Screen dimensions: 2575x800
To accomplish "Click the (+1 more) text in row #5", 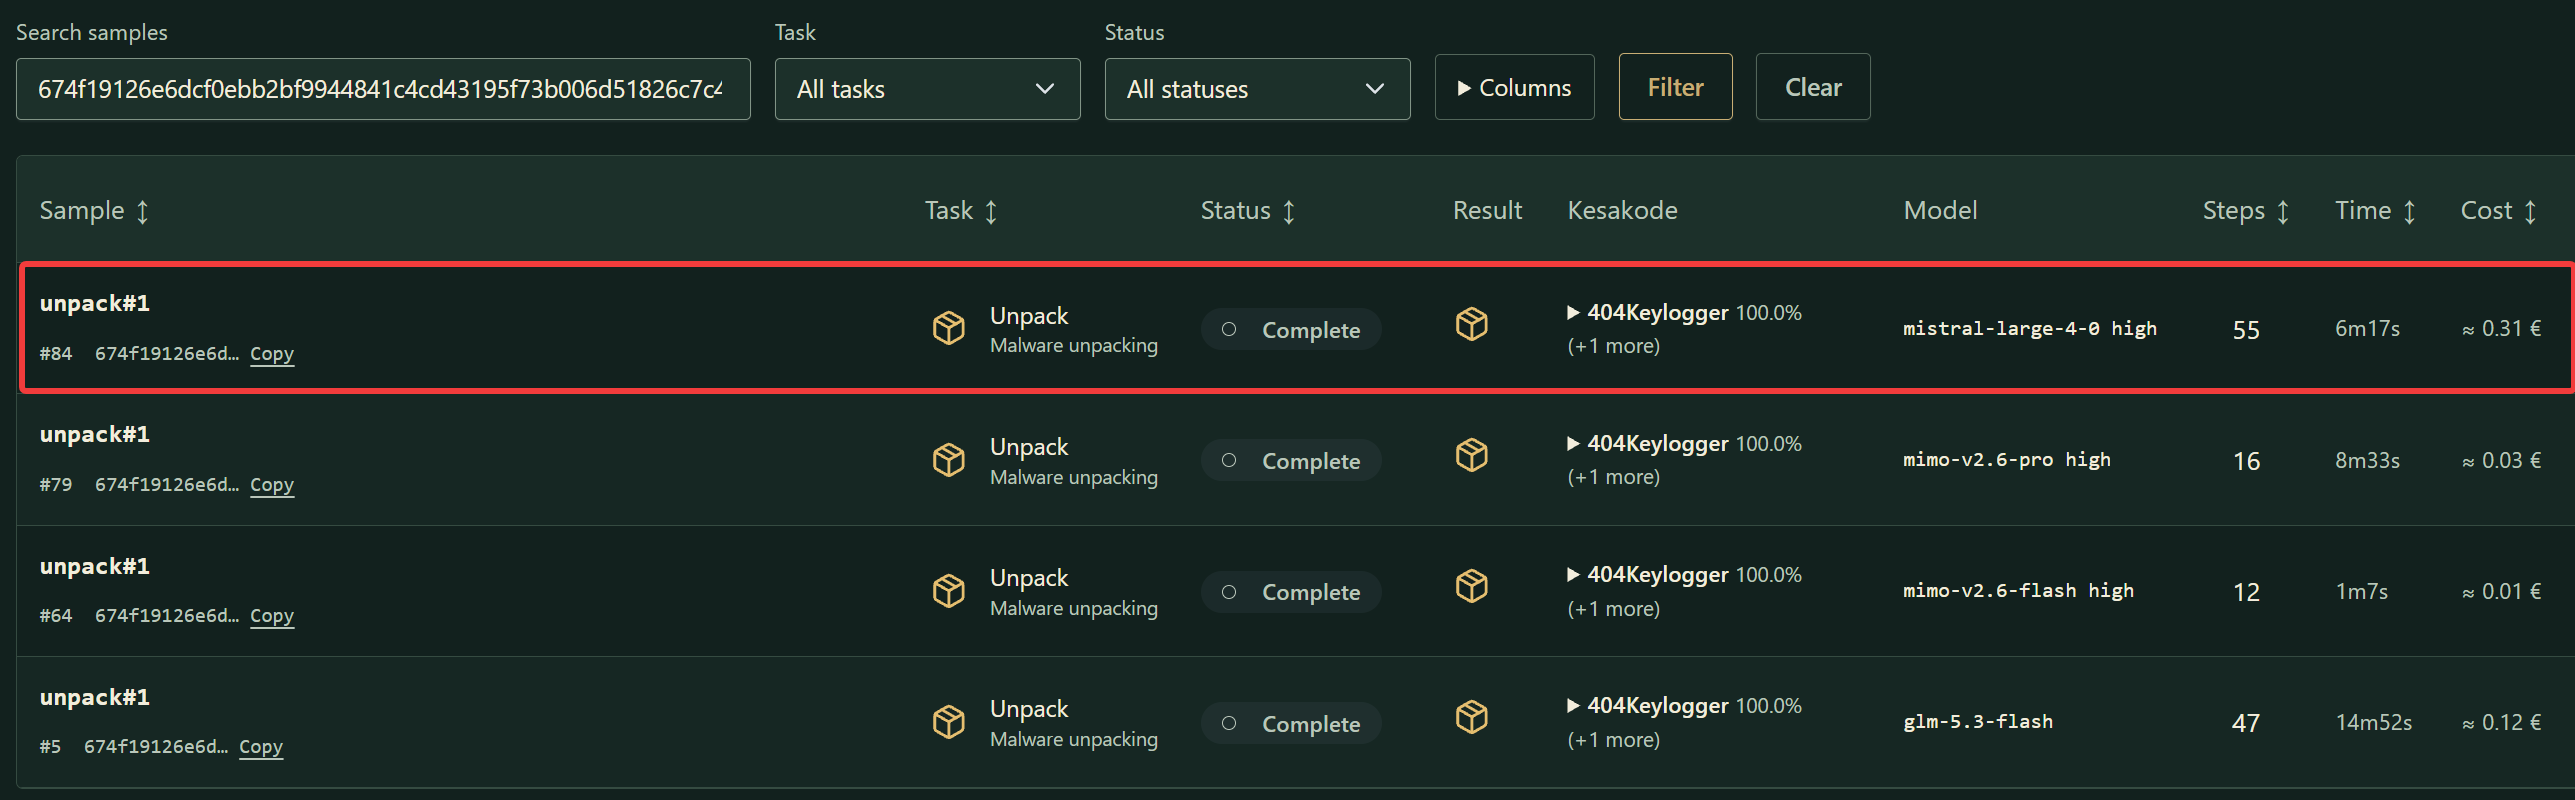I will (x=1613, y=740).
